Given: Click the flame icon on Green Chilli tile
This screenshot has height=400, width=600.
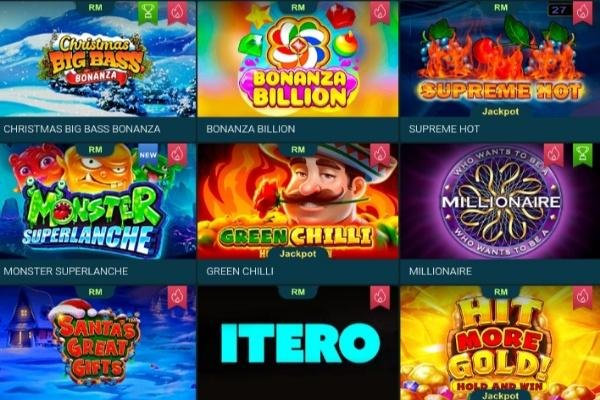Looking at the screenshot, I should [x=380, y=155].
